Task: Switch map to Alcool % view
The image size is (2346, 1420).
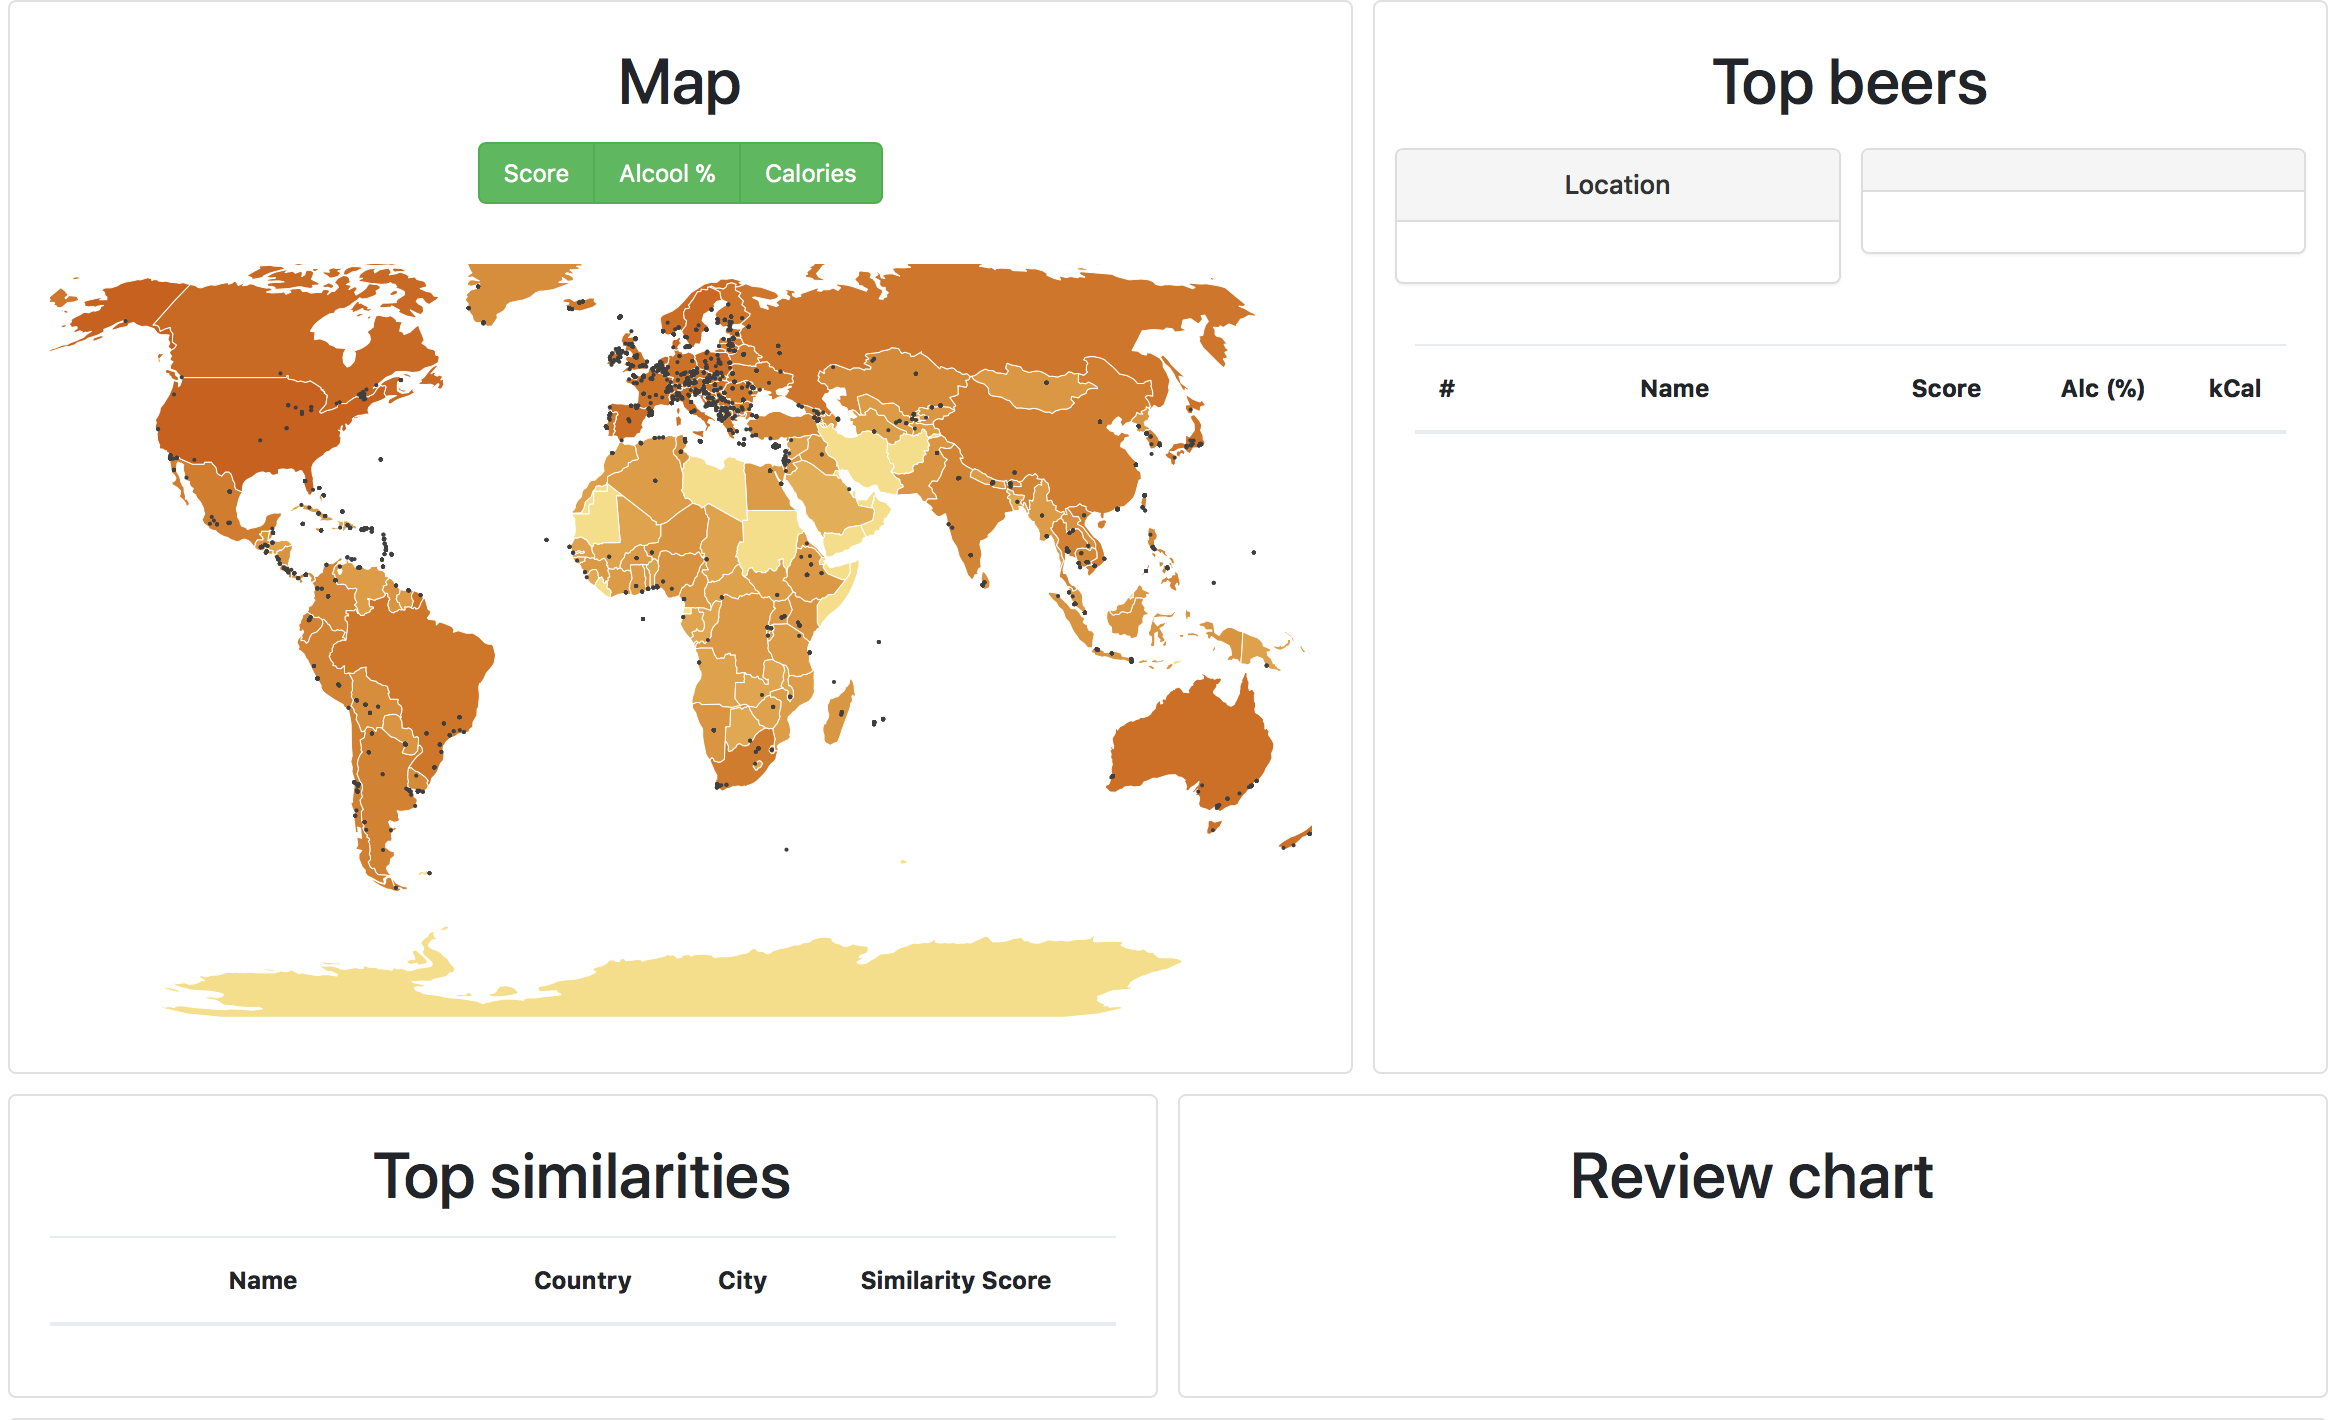Action: 667,174
